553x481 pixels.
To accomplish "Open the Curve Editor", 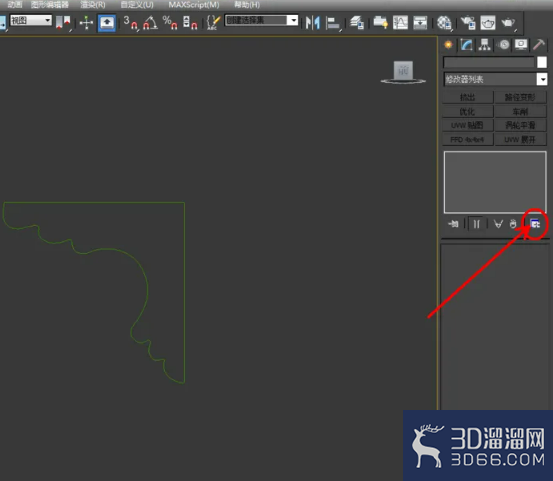I will coord(400,23).
